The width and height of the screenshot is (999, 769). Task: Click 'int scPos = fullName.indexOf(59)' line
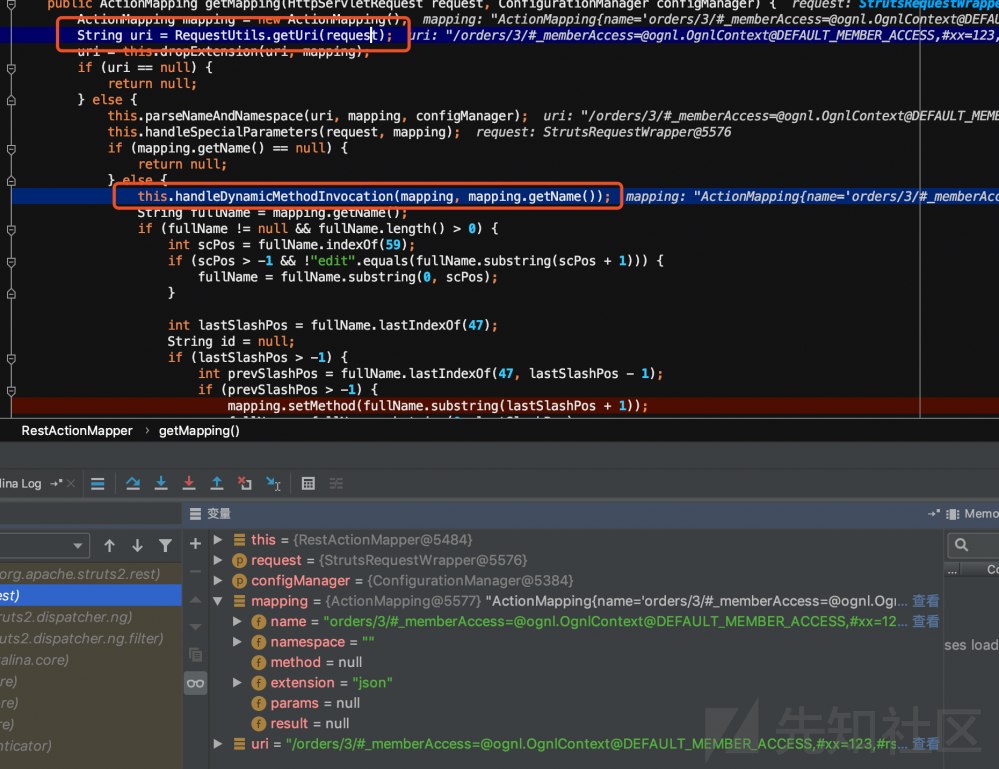pyautogui.click(x=291, y=245)
